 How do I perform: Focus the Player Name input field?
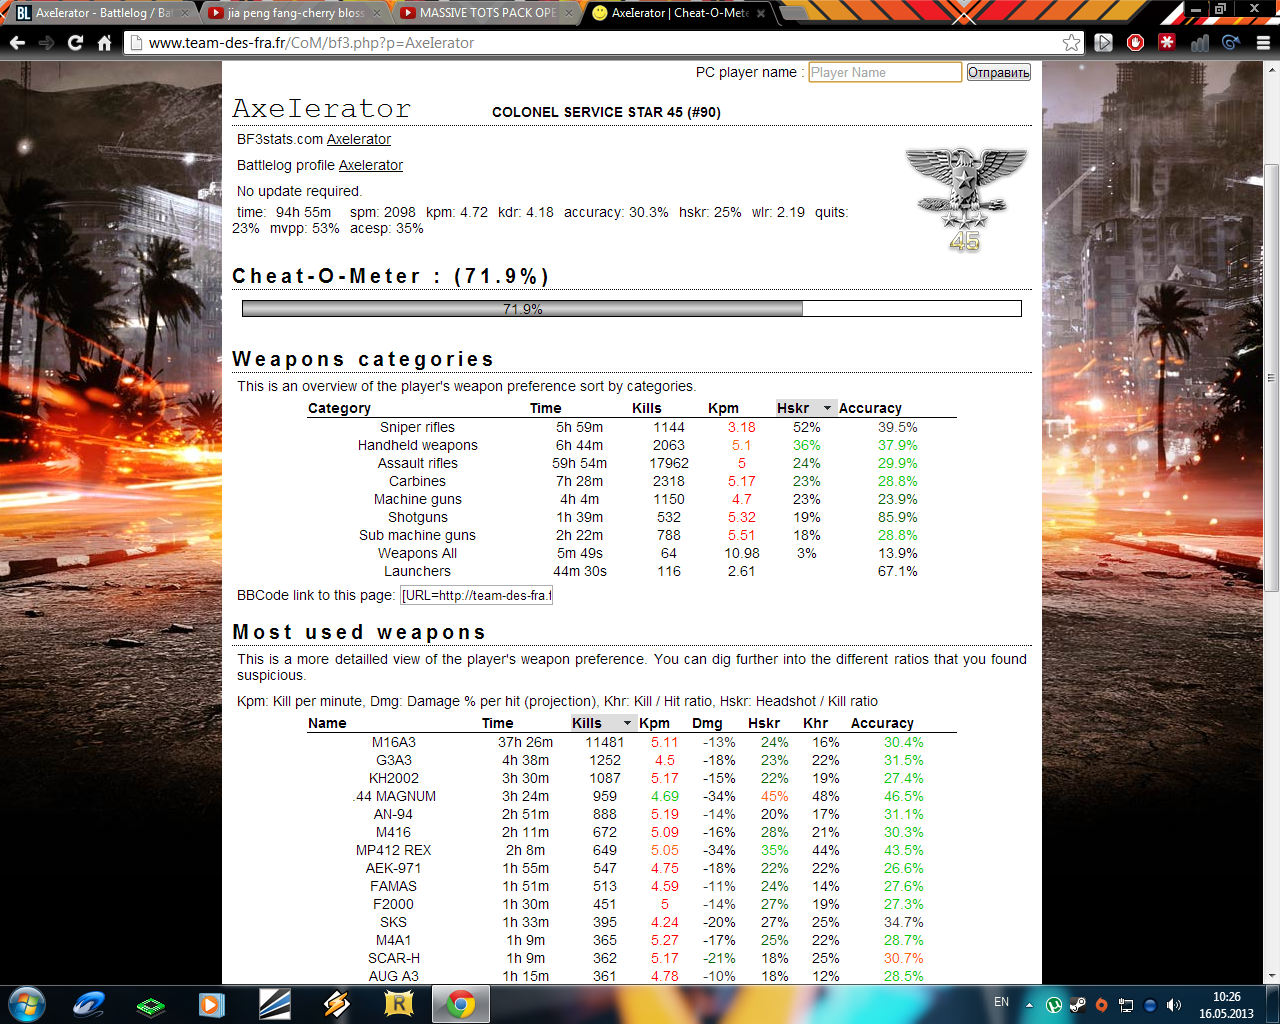(885, 72)
